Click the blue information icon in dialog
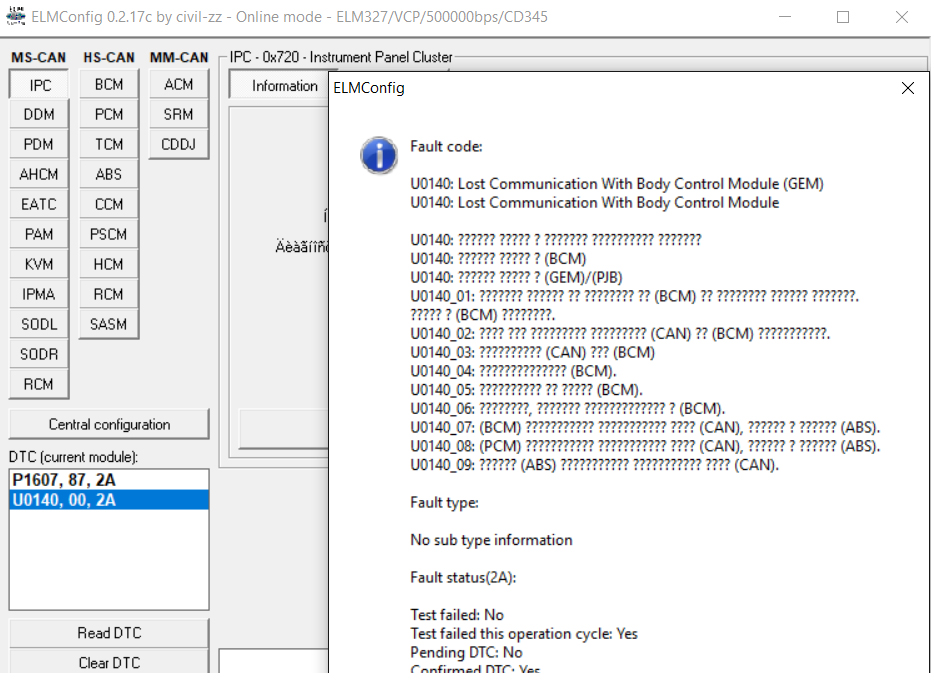Image resolution: width=934 pixels, height=680 pixels. tap(379, 156)
